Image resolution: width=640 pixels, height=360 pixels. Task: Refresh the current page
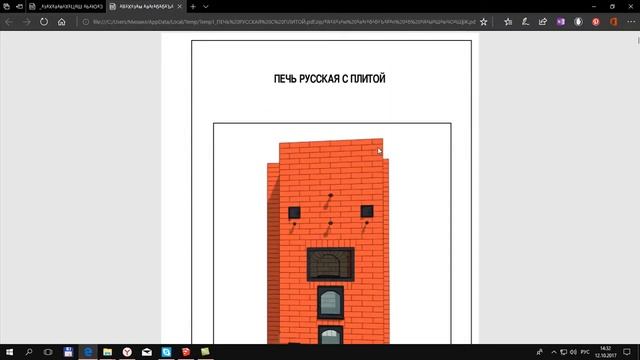[x=44, y=22]
